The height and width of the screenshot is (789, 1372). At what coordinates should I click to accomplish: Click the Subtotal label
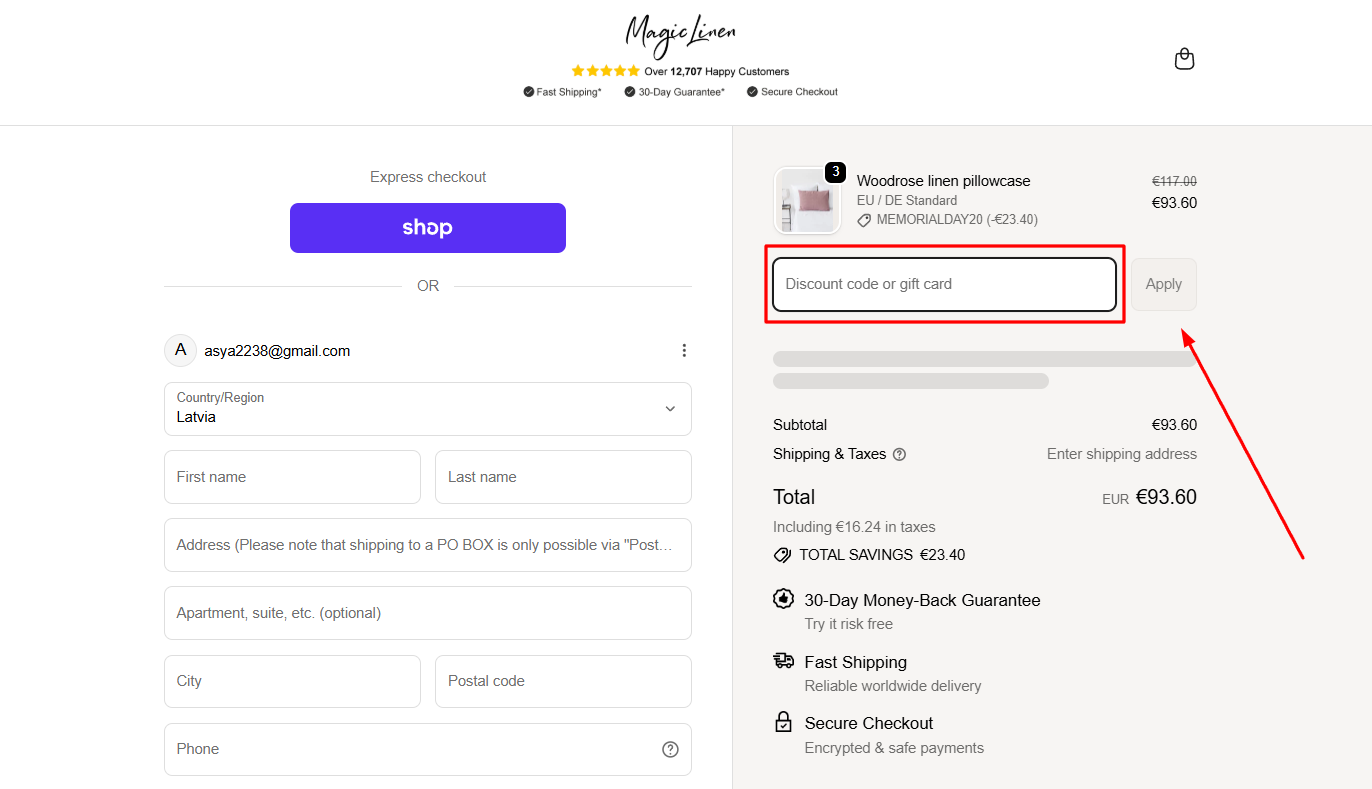click(x=800, y=425)
